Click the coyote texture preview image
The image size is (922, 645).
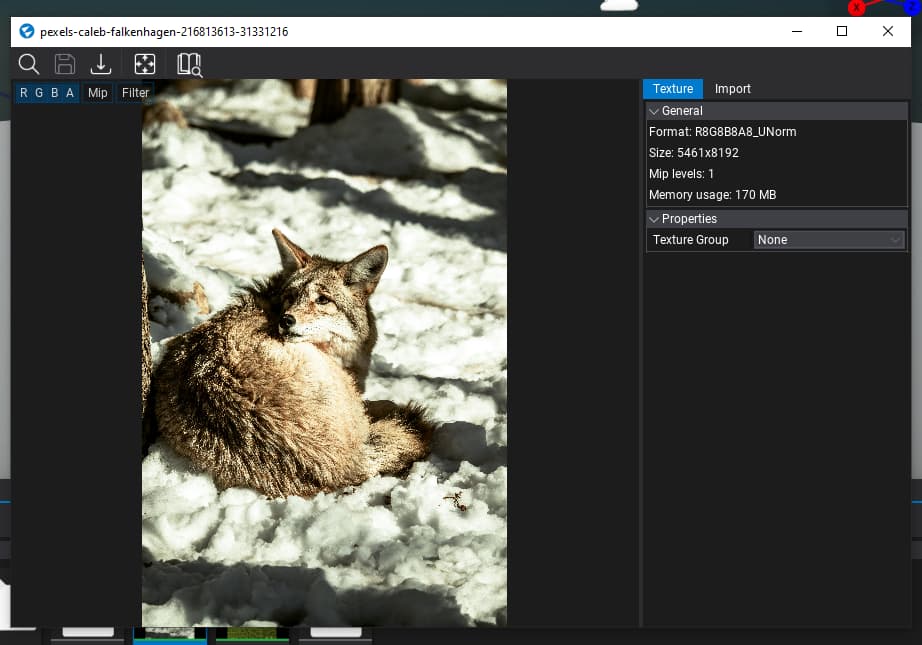coord(324,352)
